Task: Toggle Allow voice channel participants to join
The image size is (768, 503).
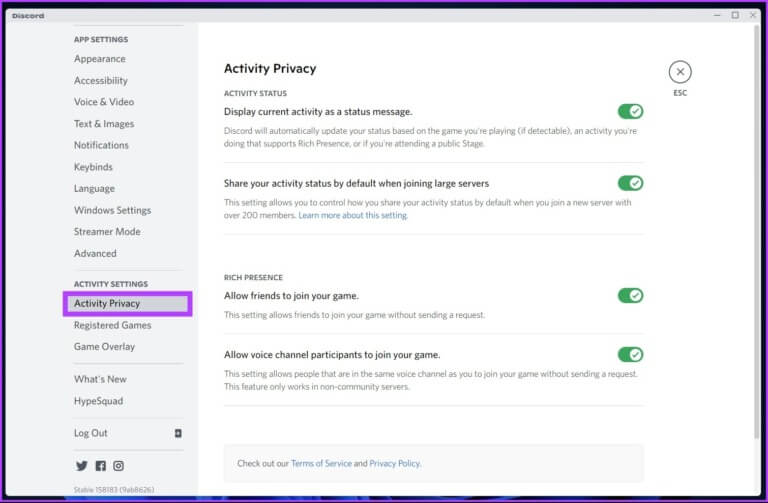Action: pos(630,354)
